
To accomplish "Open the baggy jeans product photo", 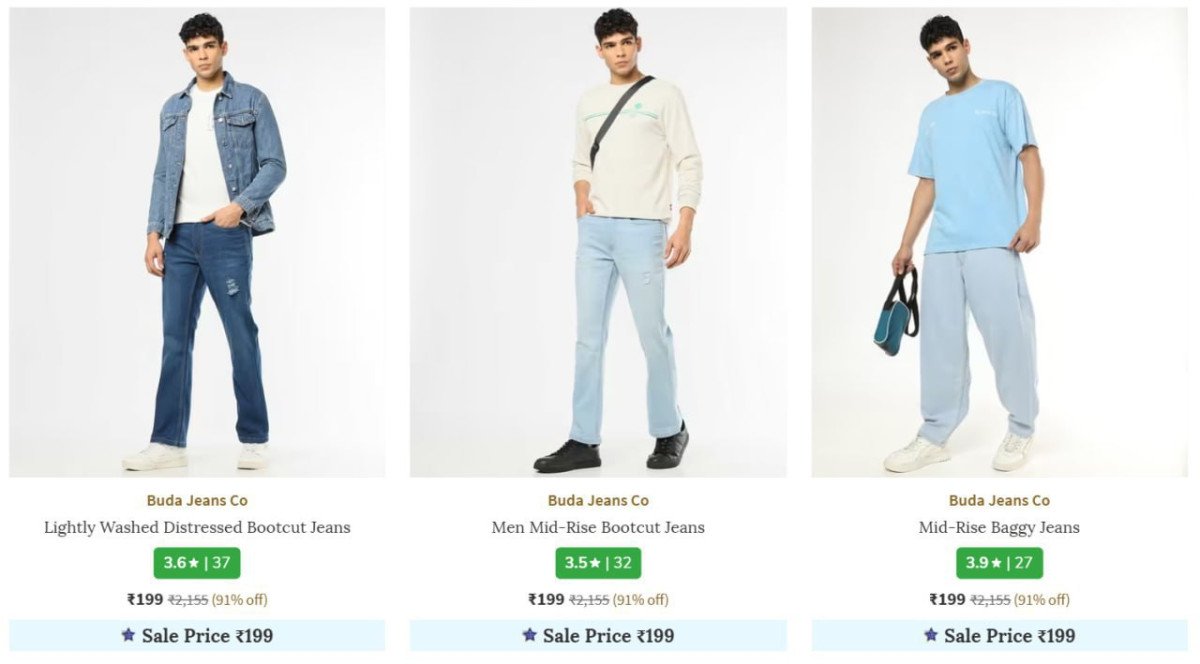I will click(999, 242).
